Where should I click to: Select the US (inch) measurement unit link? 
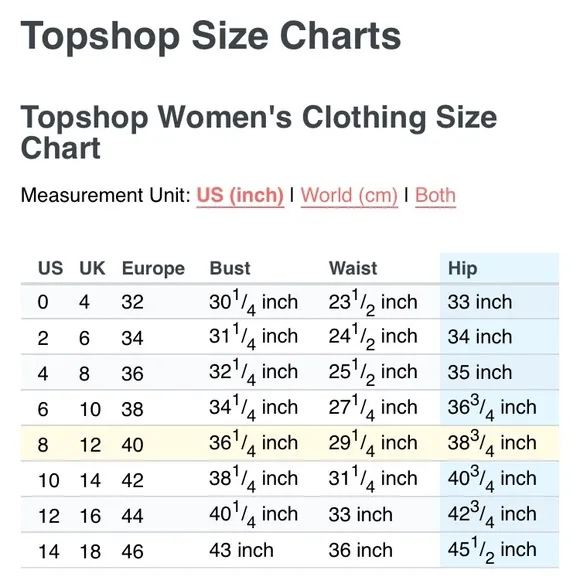240,195
